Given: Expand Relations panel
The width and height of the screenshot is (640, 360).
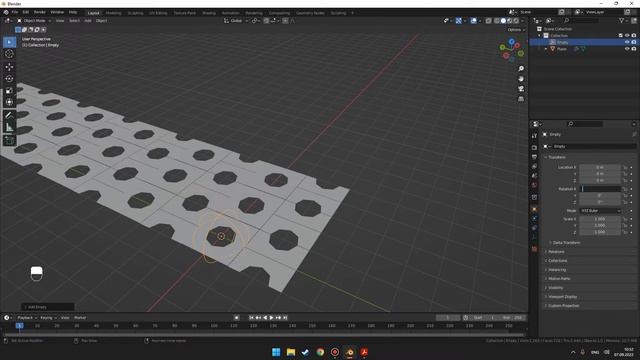Looking at the screenshot, I should click(556, 251).
